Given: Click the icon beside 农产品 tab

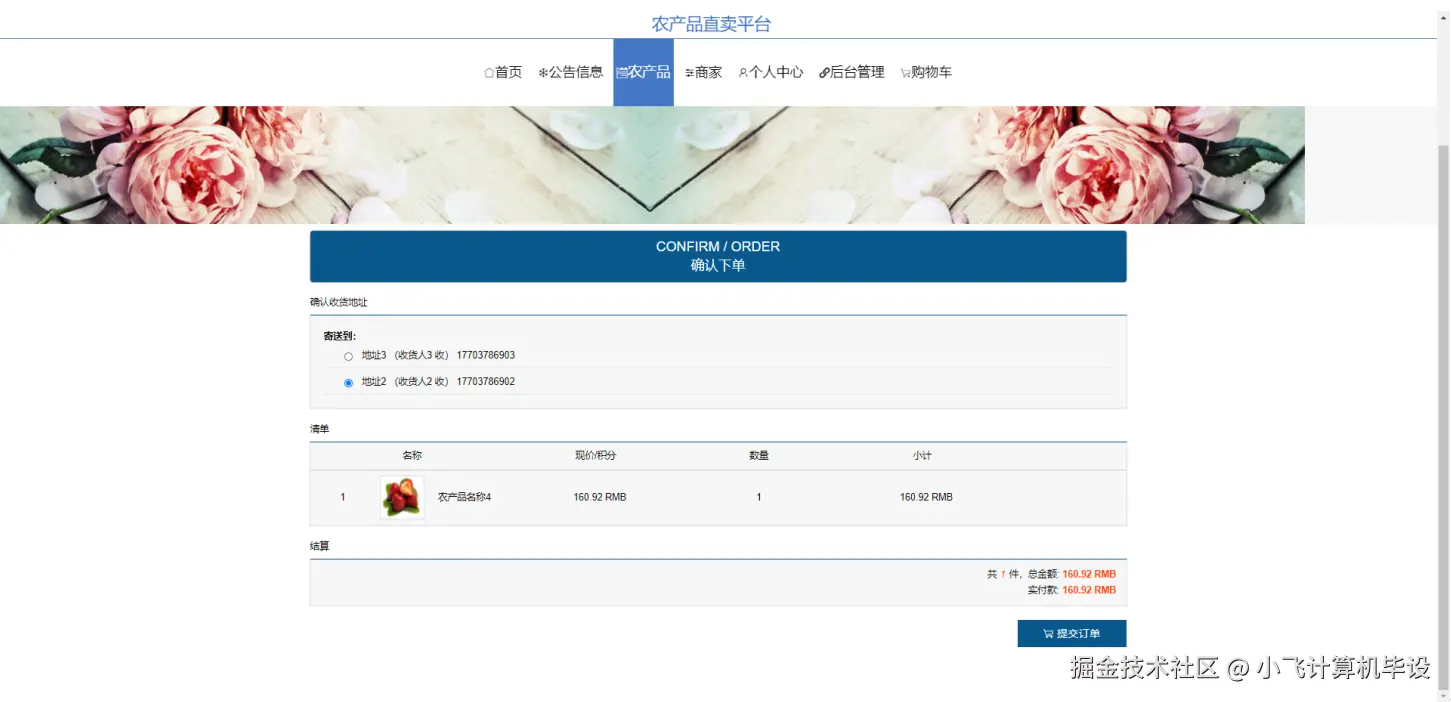Looking at the screenshot, I should pos(622,73).
